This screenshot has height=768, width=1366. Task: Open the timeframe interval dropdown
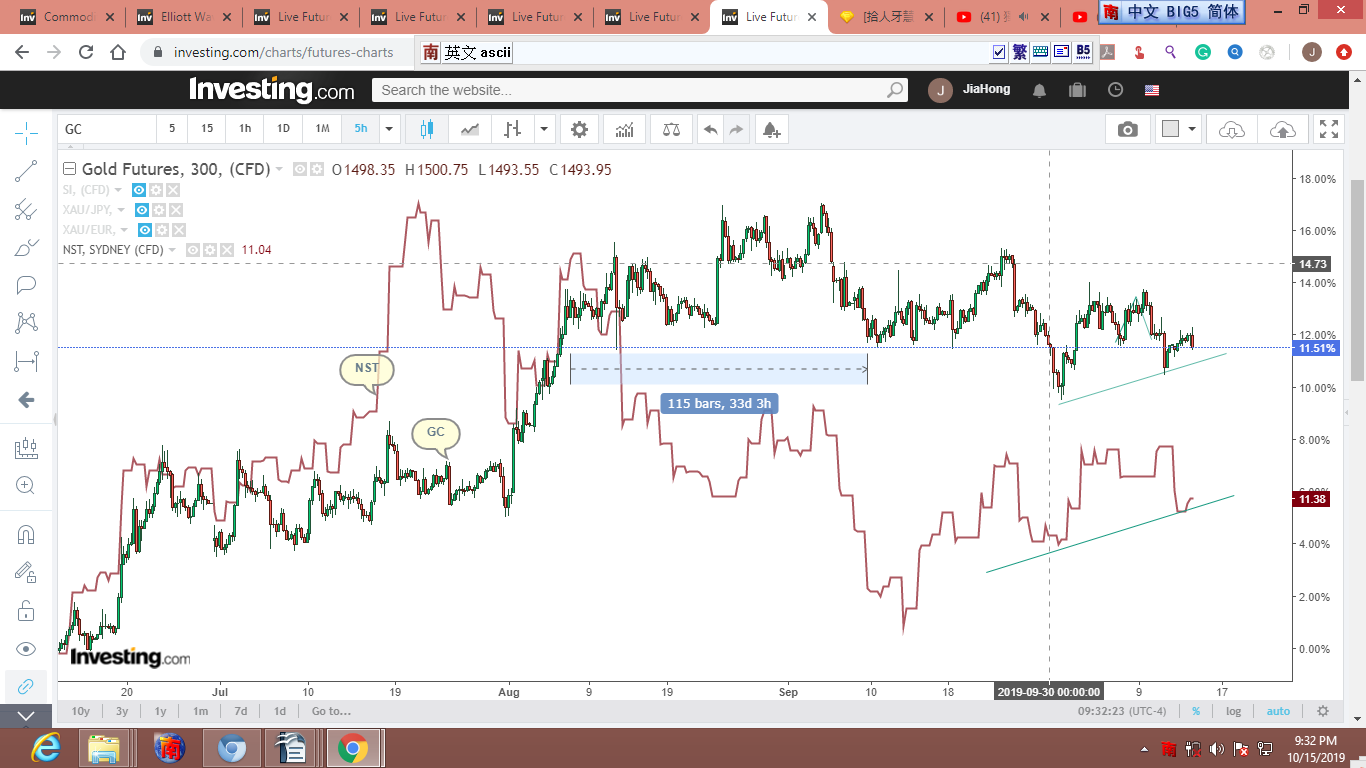point(390,129)
